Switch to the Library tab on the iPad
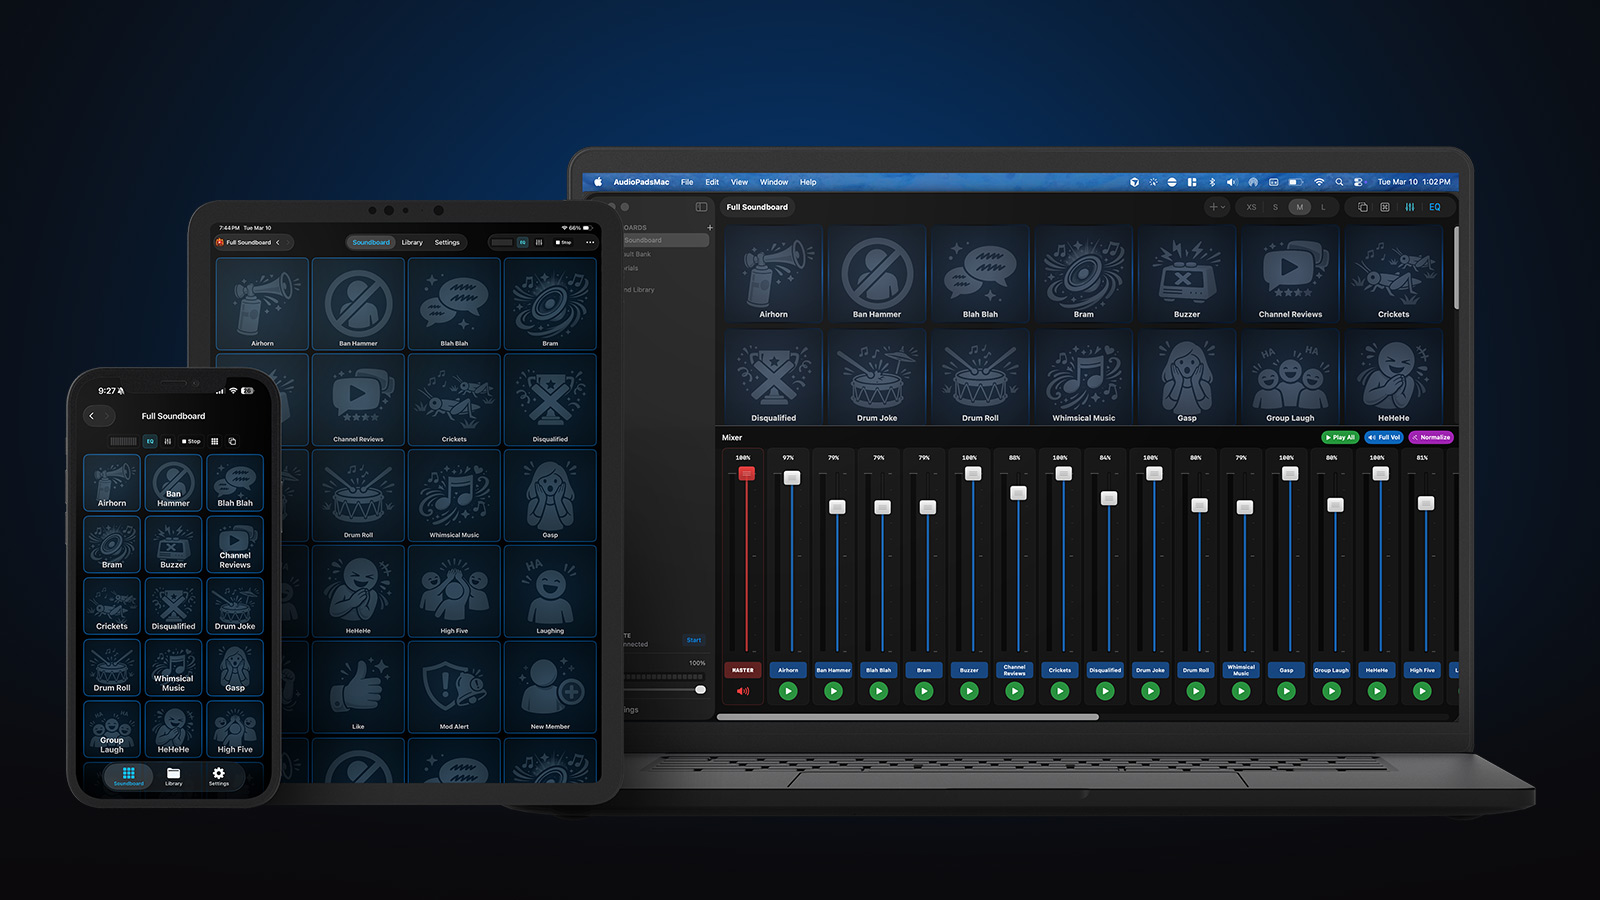 click(412, 242)
